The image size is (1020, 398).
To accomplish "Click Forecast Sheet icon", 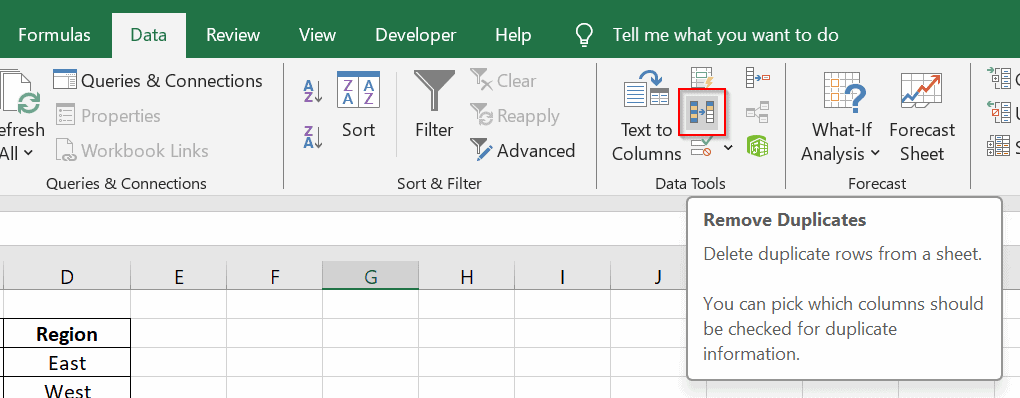I will [922, 117].
